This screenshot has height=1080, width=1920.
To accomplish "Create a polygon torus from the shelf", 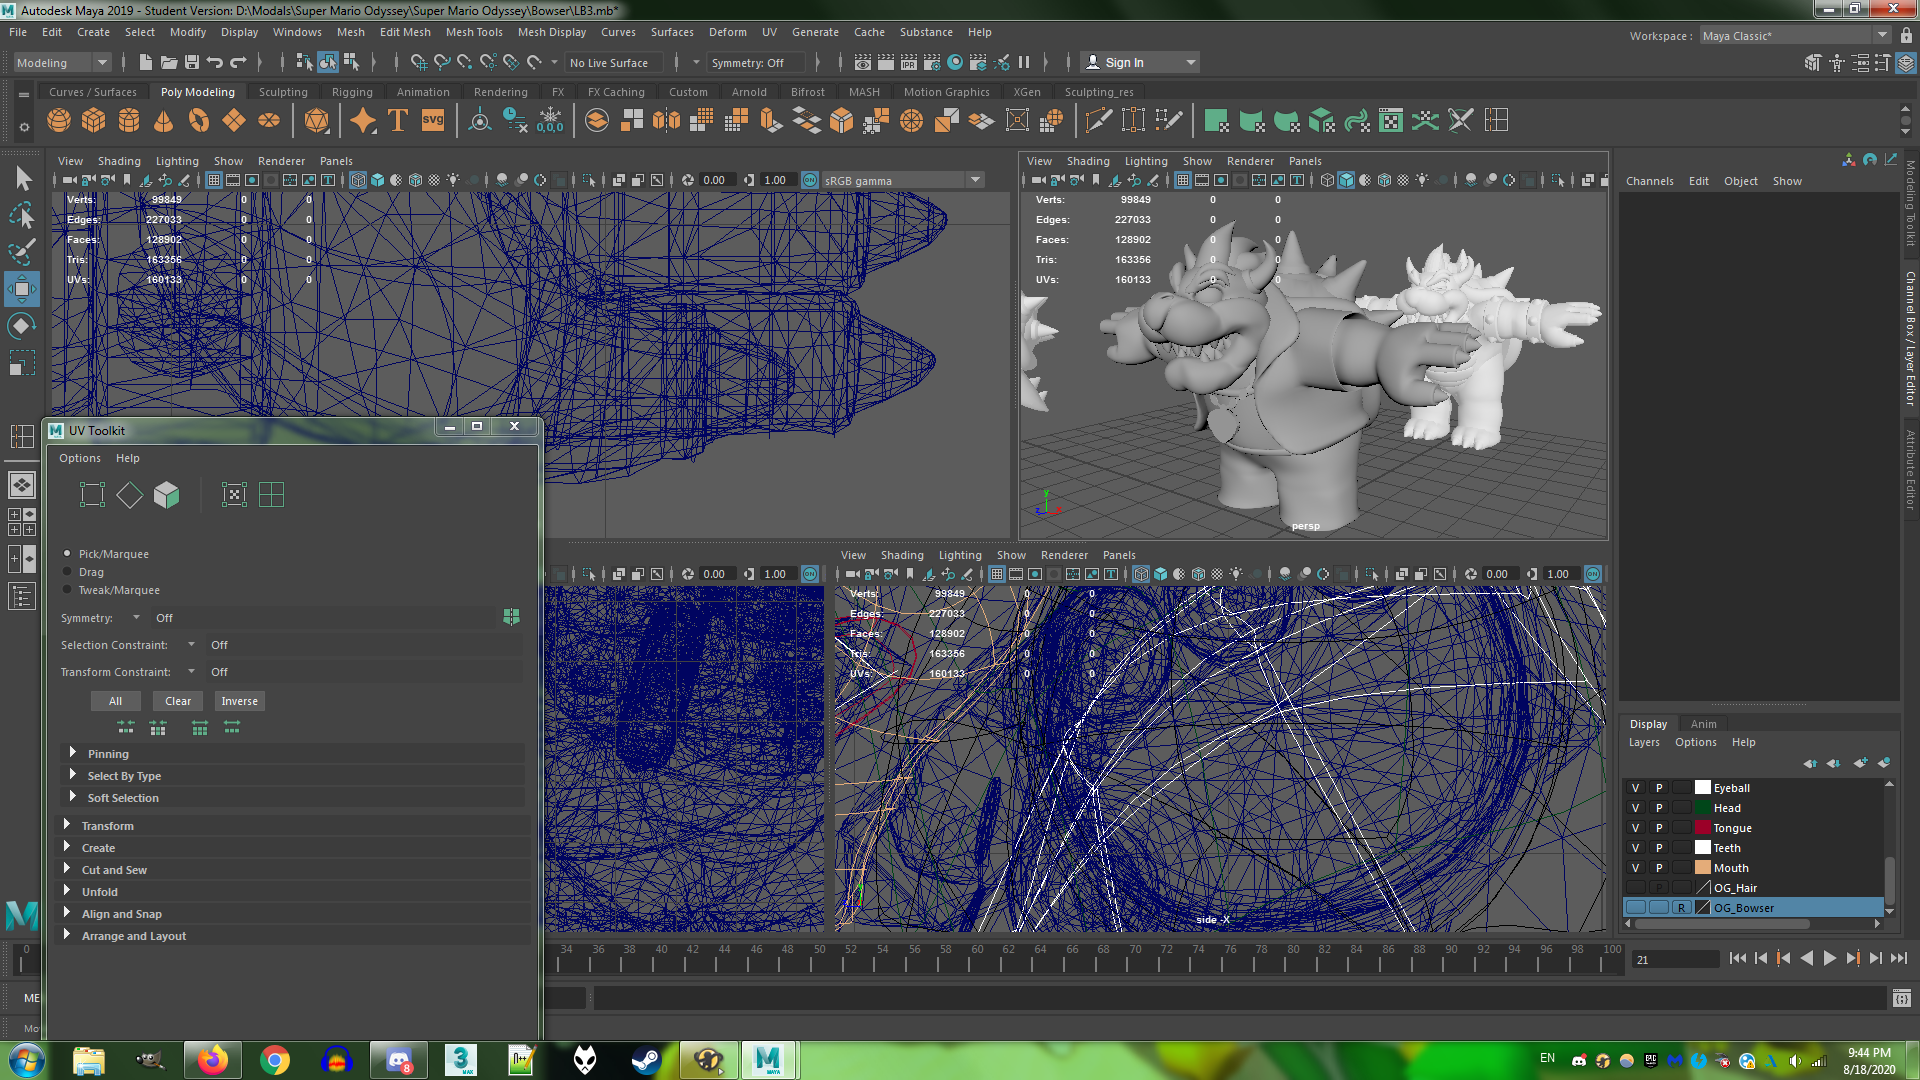I will pos(199,121).
